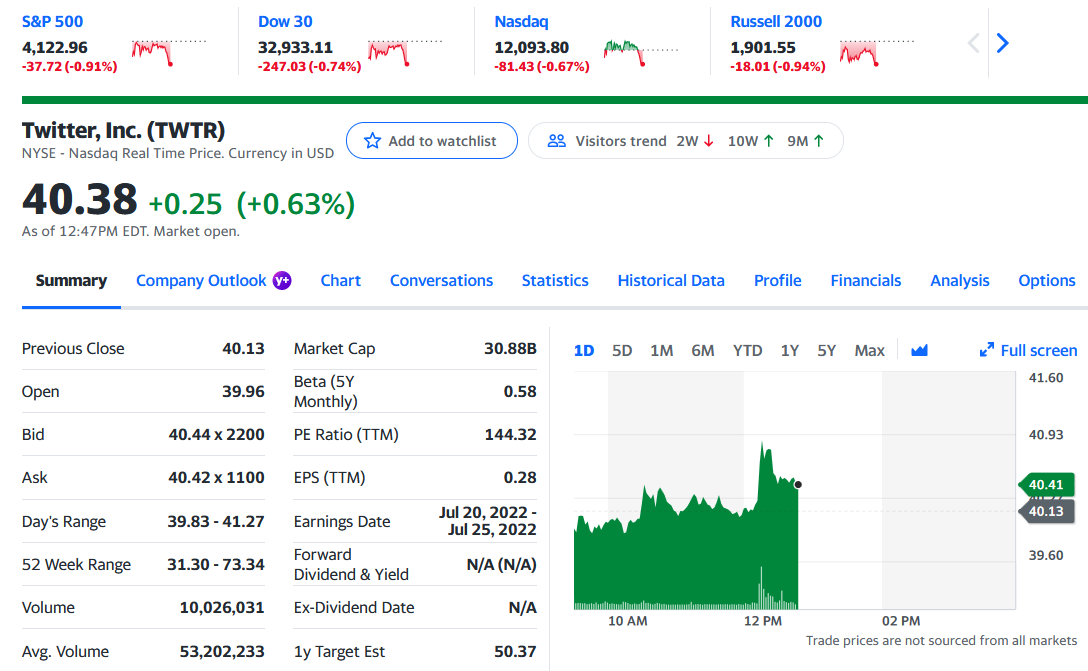Select the 6M chart range

click(x=702, y=350)
